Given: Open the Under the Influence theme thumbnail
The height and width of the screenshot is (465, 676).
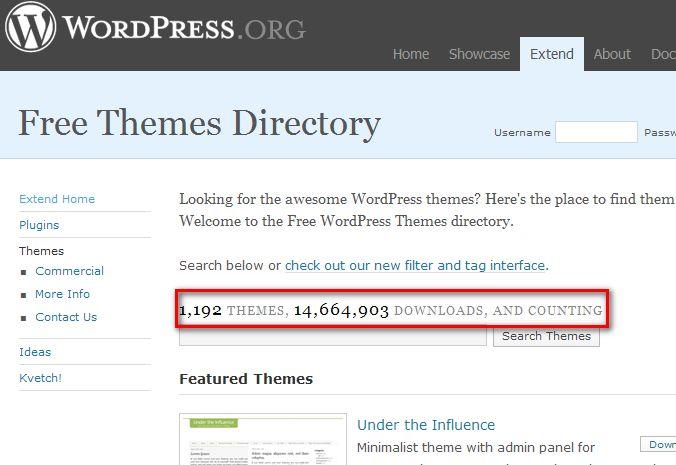Looking at the screenshot, I should click(x=263, y=440).
